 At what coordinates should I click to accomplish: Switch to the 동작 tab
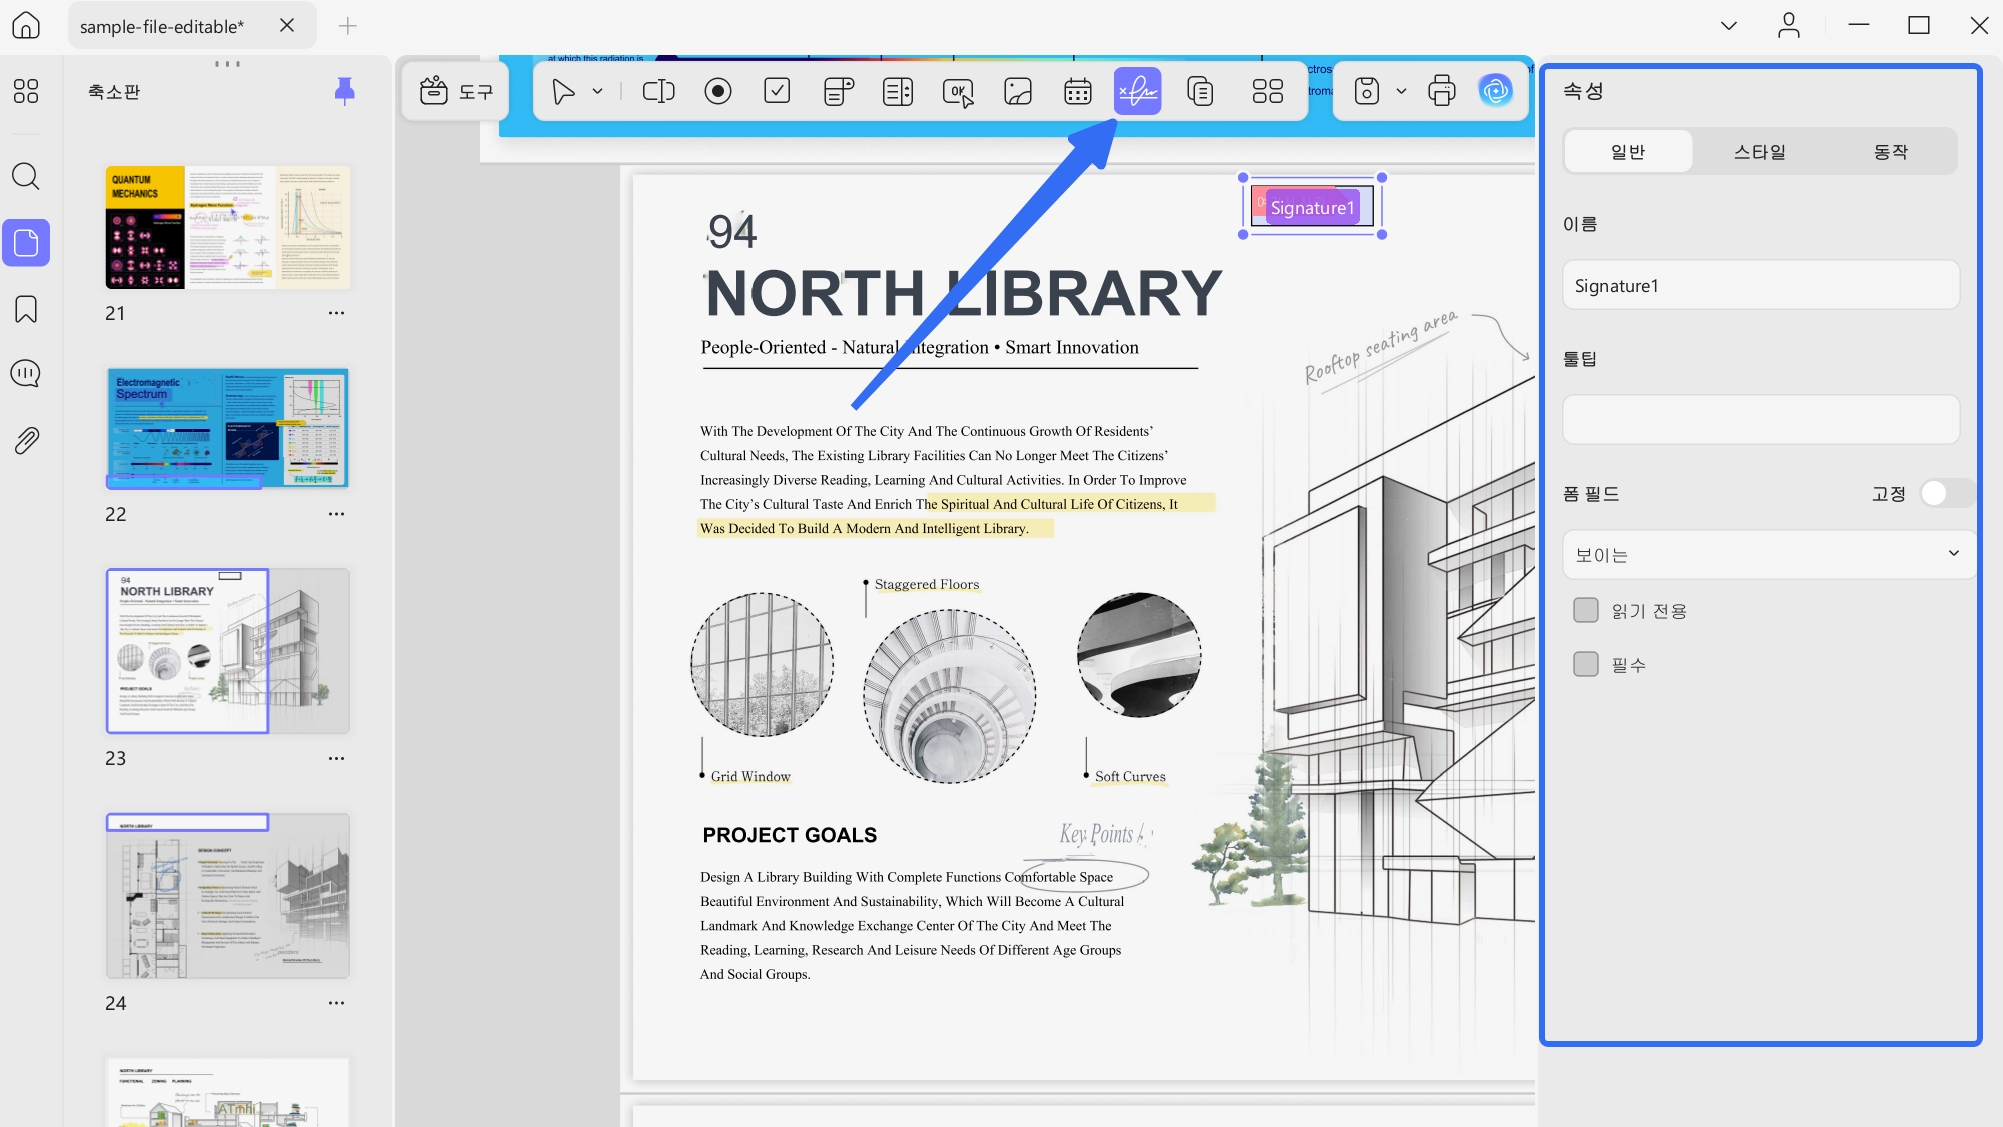pyautogui.click(x=1890, y=151)
